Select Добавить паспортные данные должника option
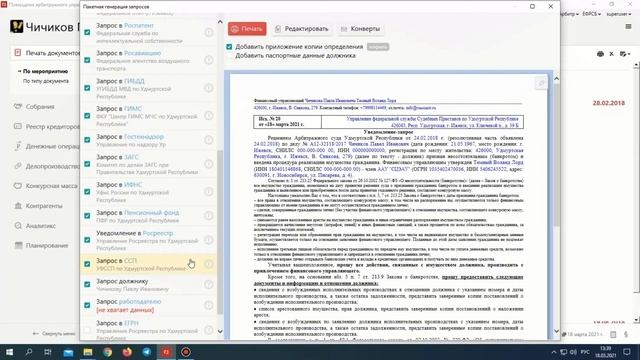 click(x=295, y=56)
